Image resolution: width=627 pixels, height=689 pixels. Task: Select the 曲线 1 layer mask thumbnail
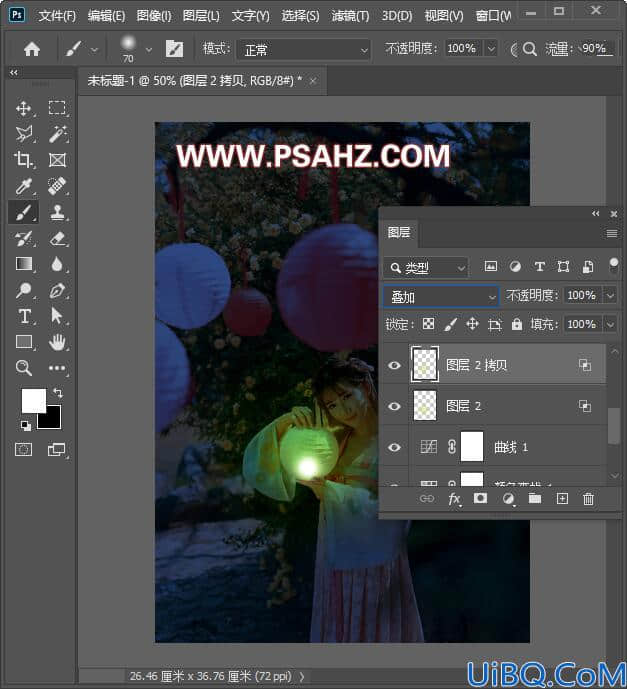tap(472, 446)
